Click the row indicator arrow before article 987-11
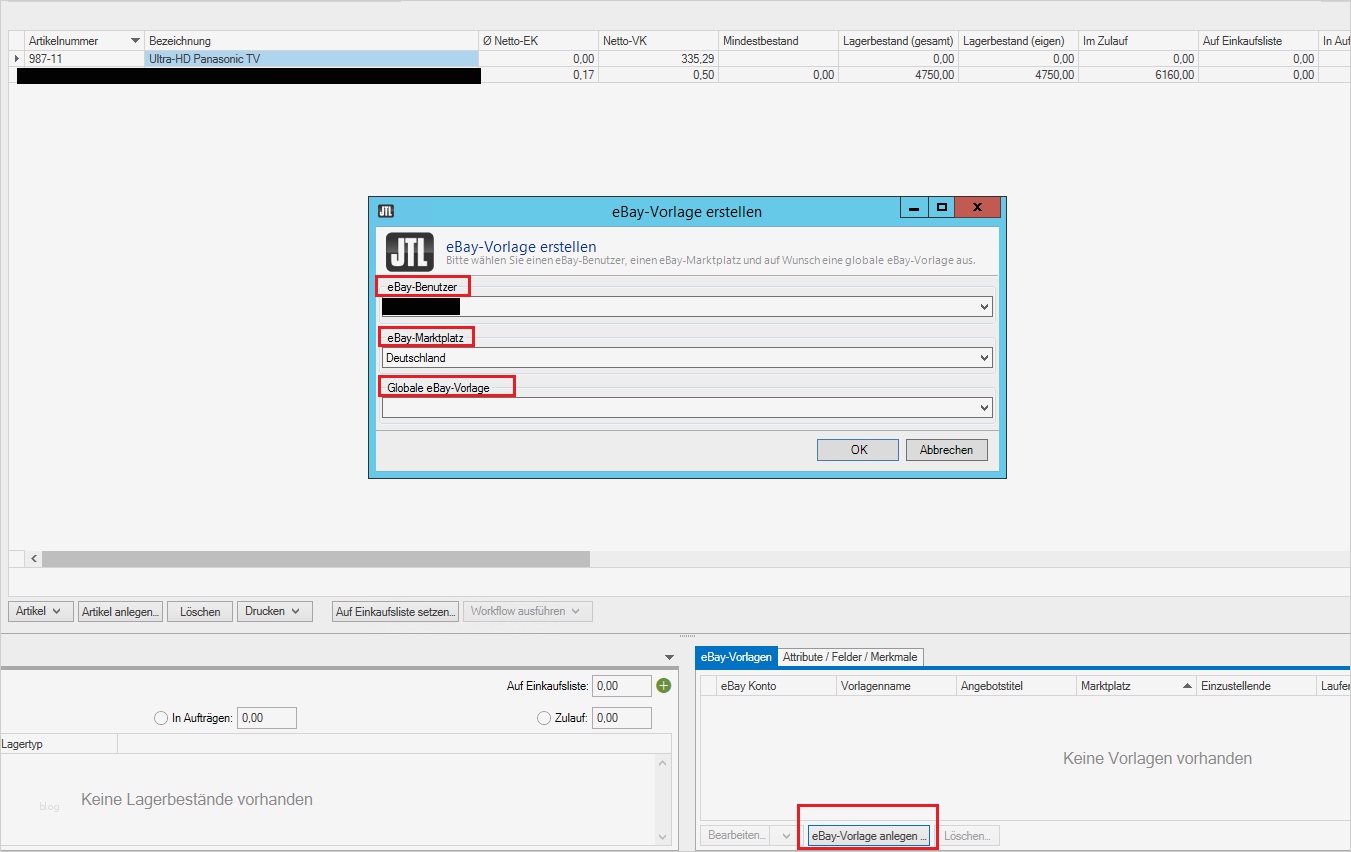 tap(17, 59)
